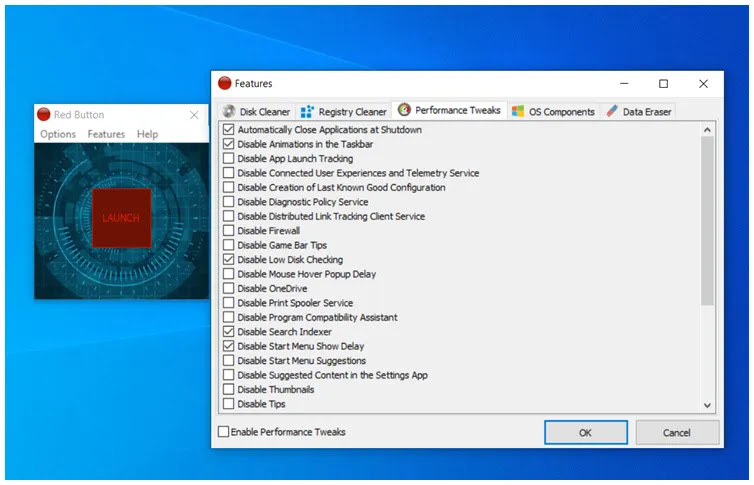Maximize the Features window
Screen dimensions: 754x485
click(664, 84)
